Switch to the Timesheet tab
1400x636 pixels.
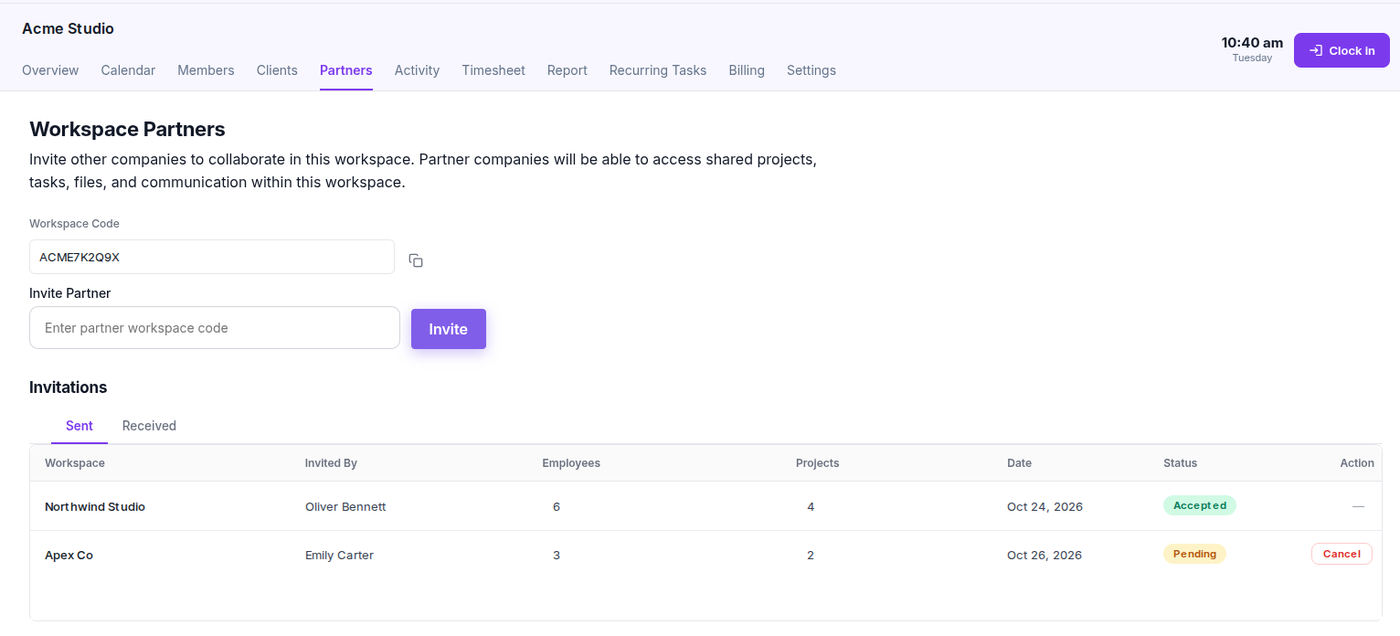coord(493,70)
